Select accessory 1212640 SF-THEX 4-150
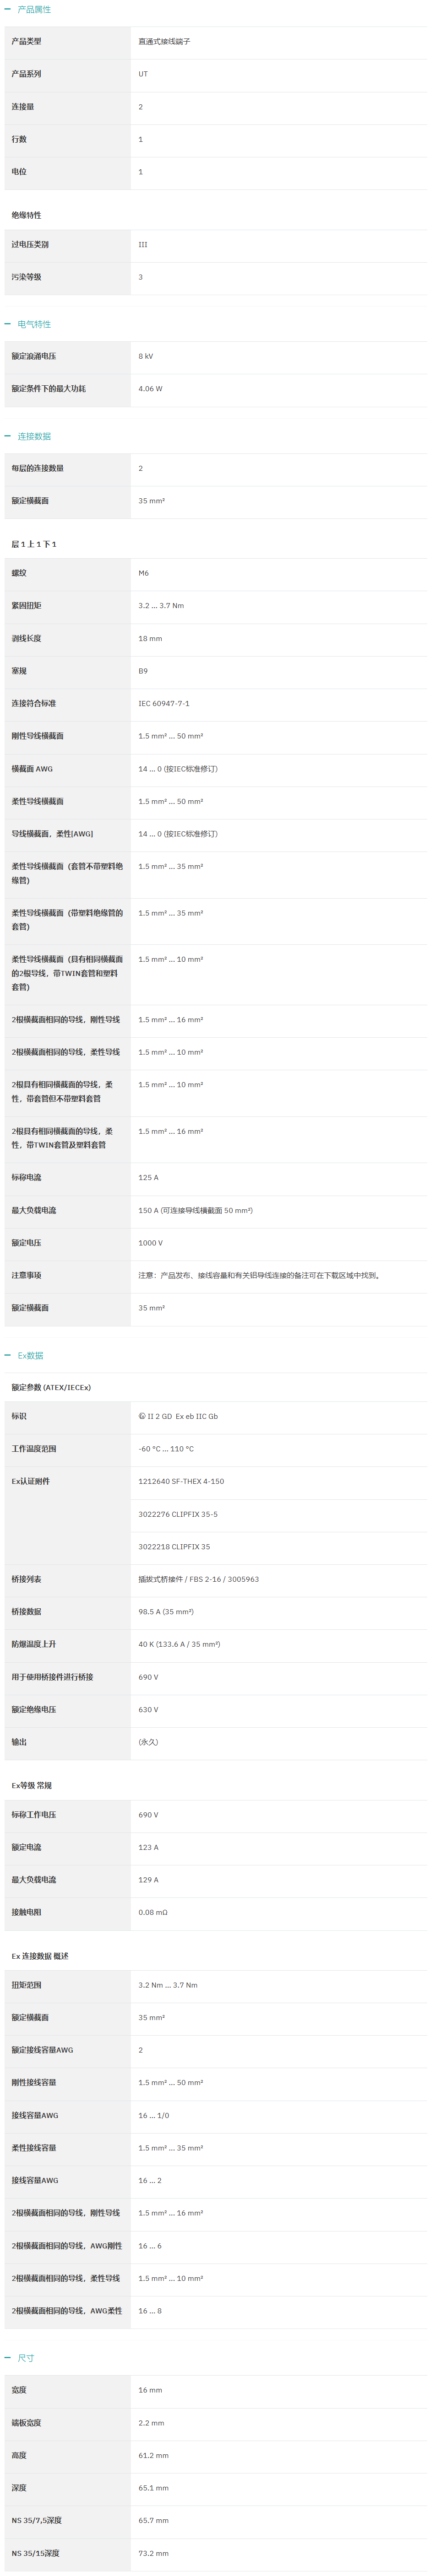Viewport: 430px width, 2576px height. tap(181, 1481)
